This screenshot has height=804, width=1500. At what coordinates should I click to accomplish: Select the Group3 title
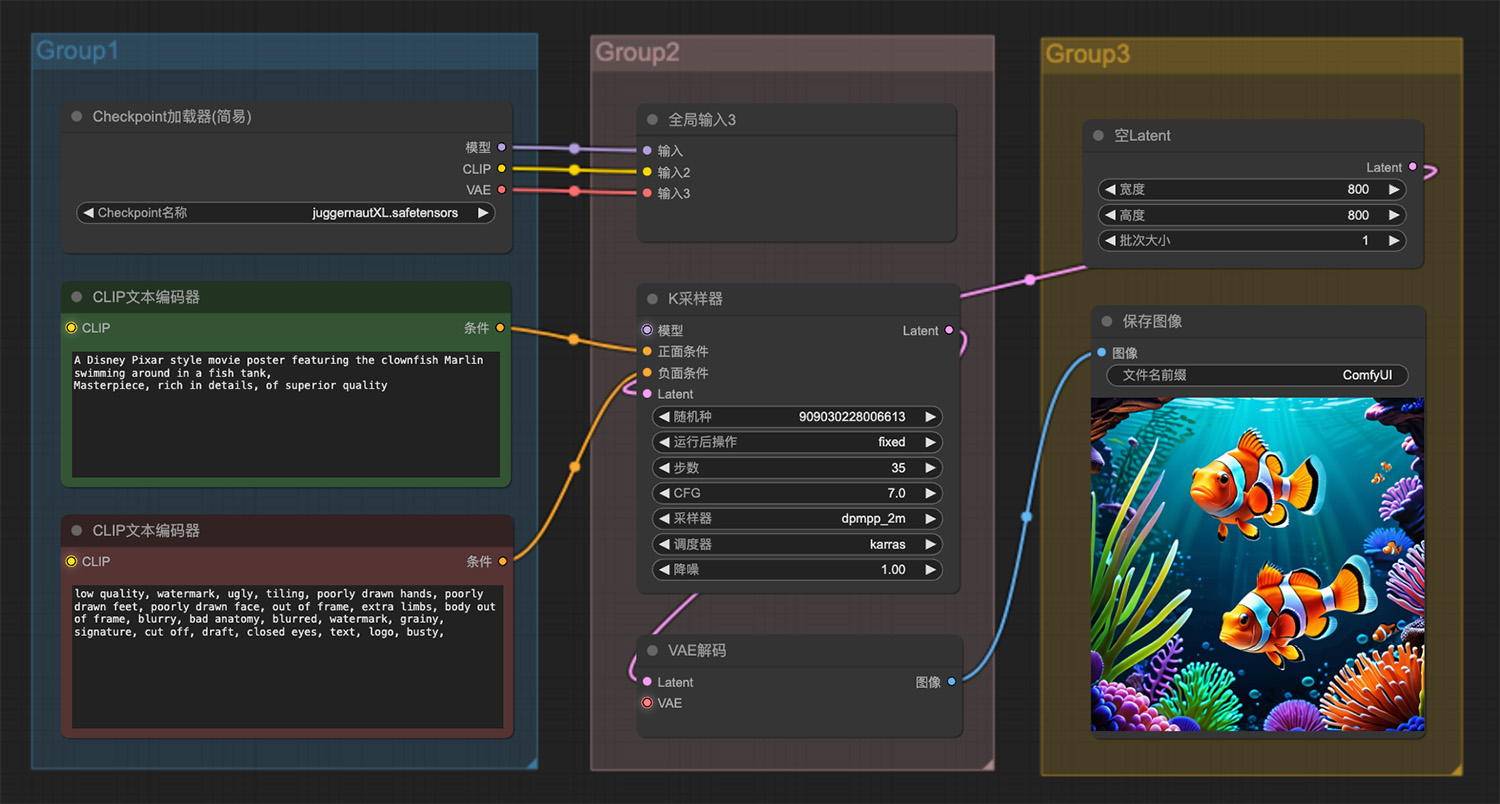coord(1087,54)
